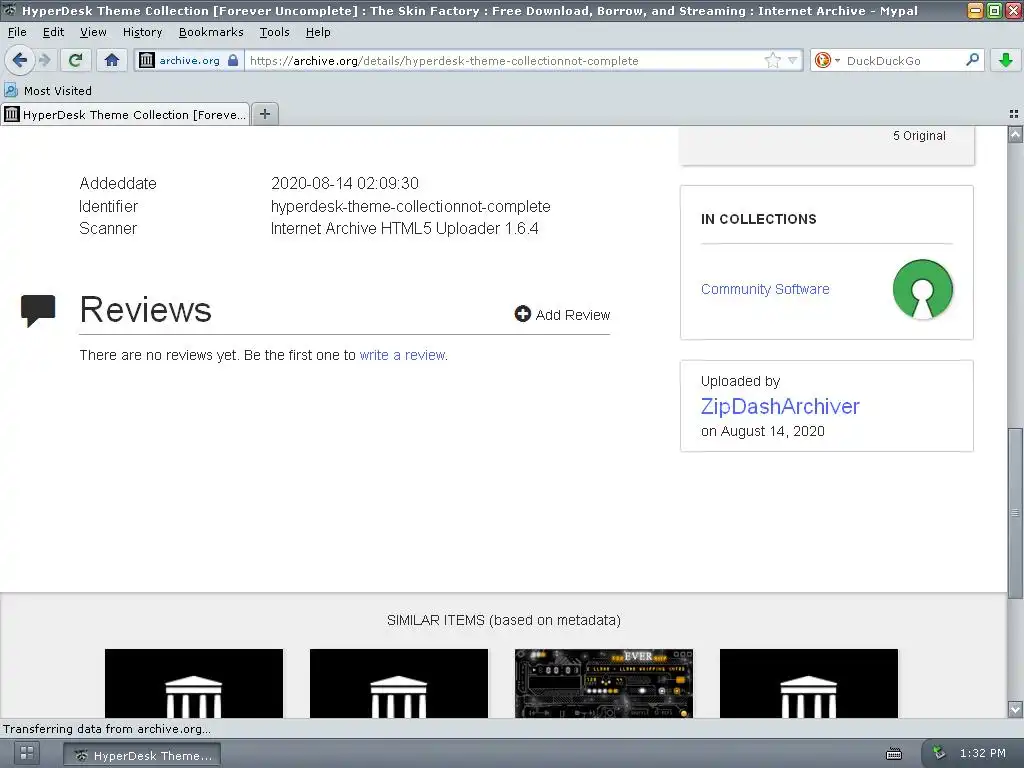This screenshot has width=1024, height=768.
Task: Open ZipDashArchiver uploader profile
Action: [780, 406]
